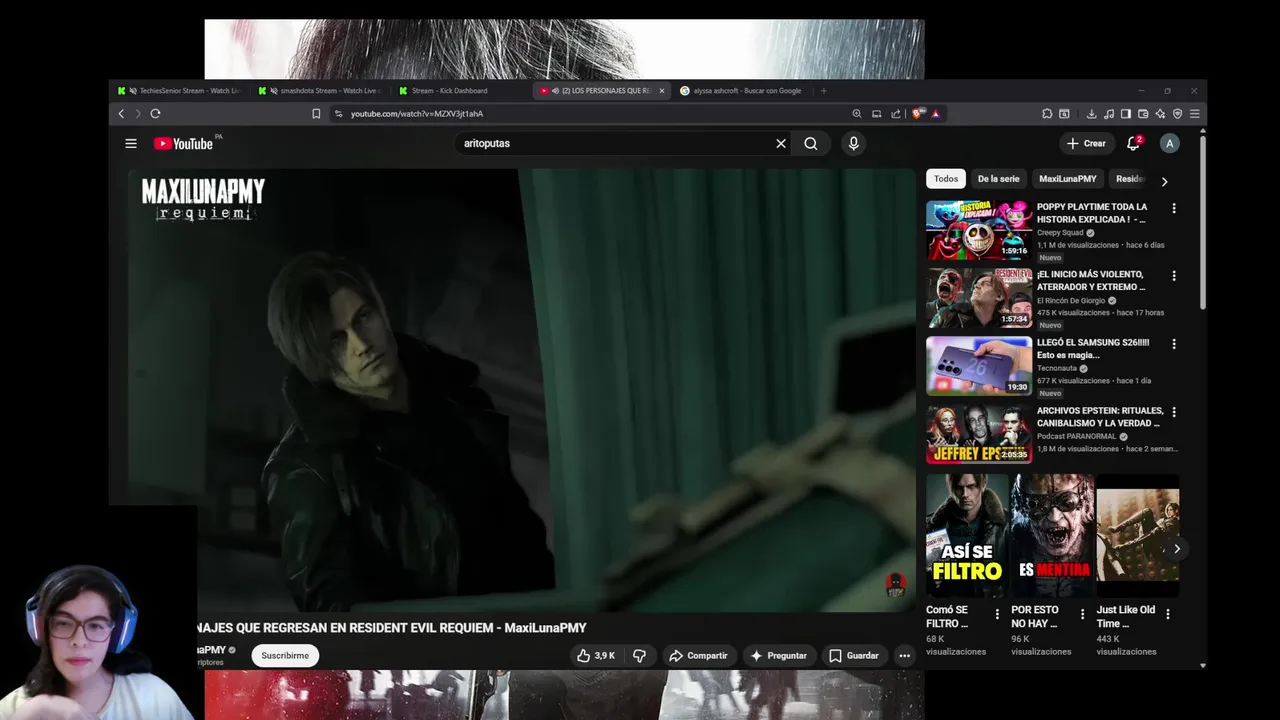Click the Preguntar button

[x=778, y=656]
